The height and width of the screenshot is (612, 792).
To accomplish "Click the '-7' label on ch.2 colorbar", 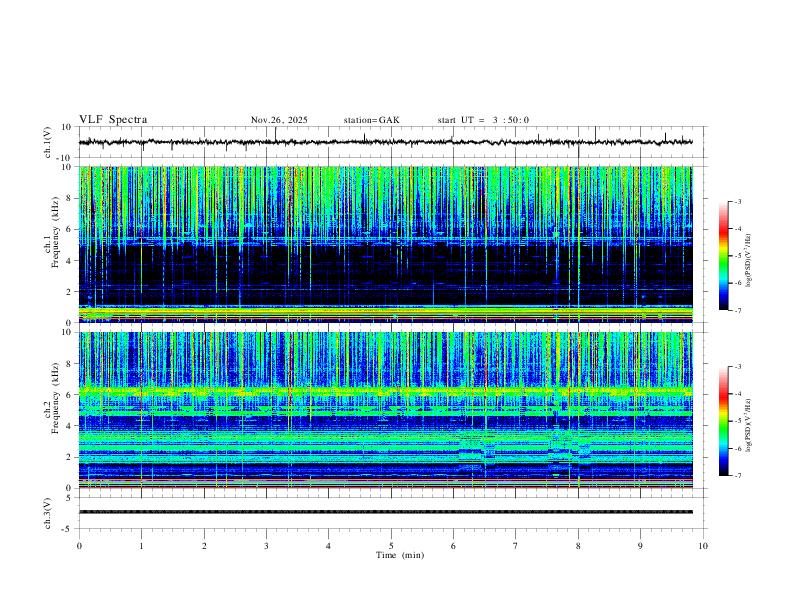I will coord(737,475).
